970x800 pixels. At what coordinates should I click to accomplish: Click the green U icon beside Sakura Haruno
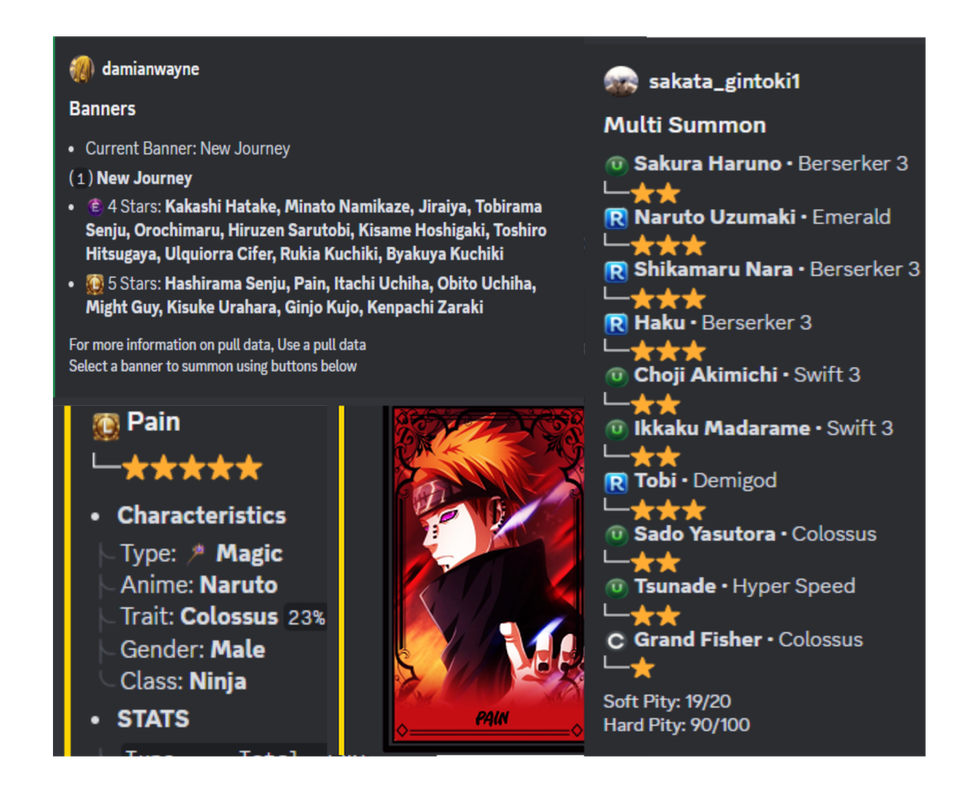(x=616, y=165)
